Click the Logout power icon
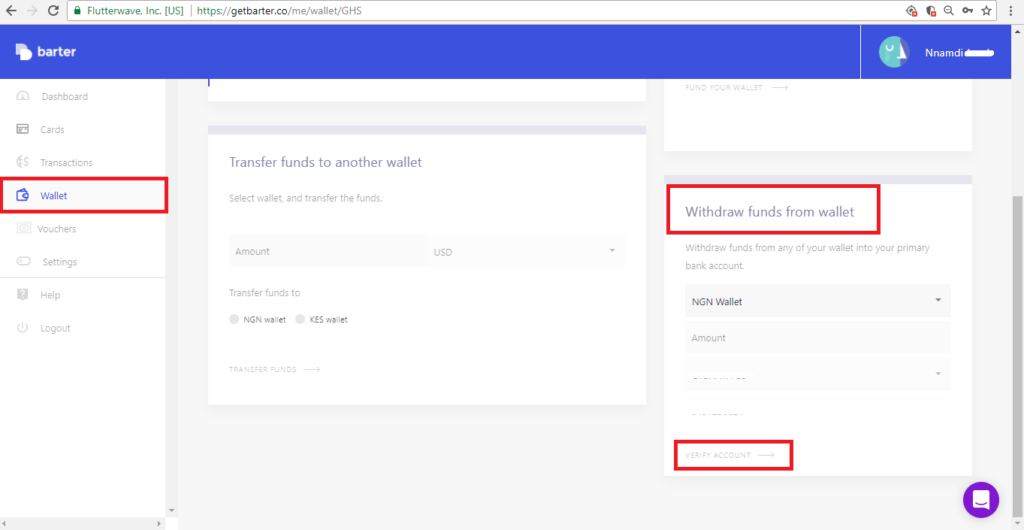 click(x=23, y=328)
